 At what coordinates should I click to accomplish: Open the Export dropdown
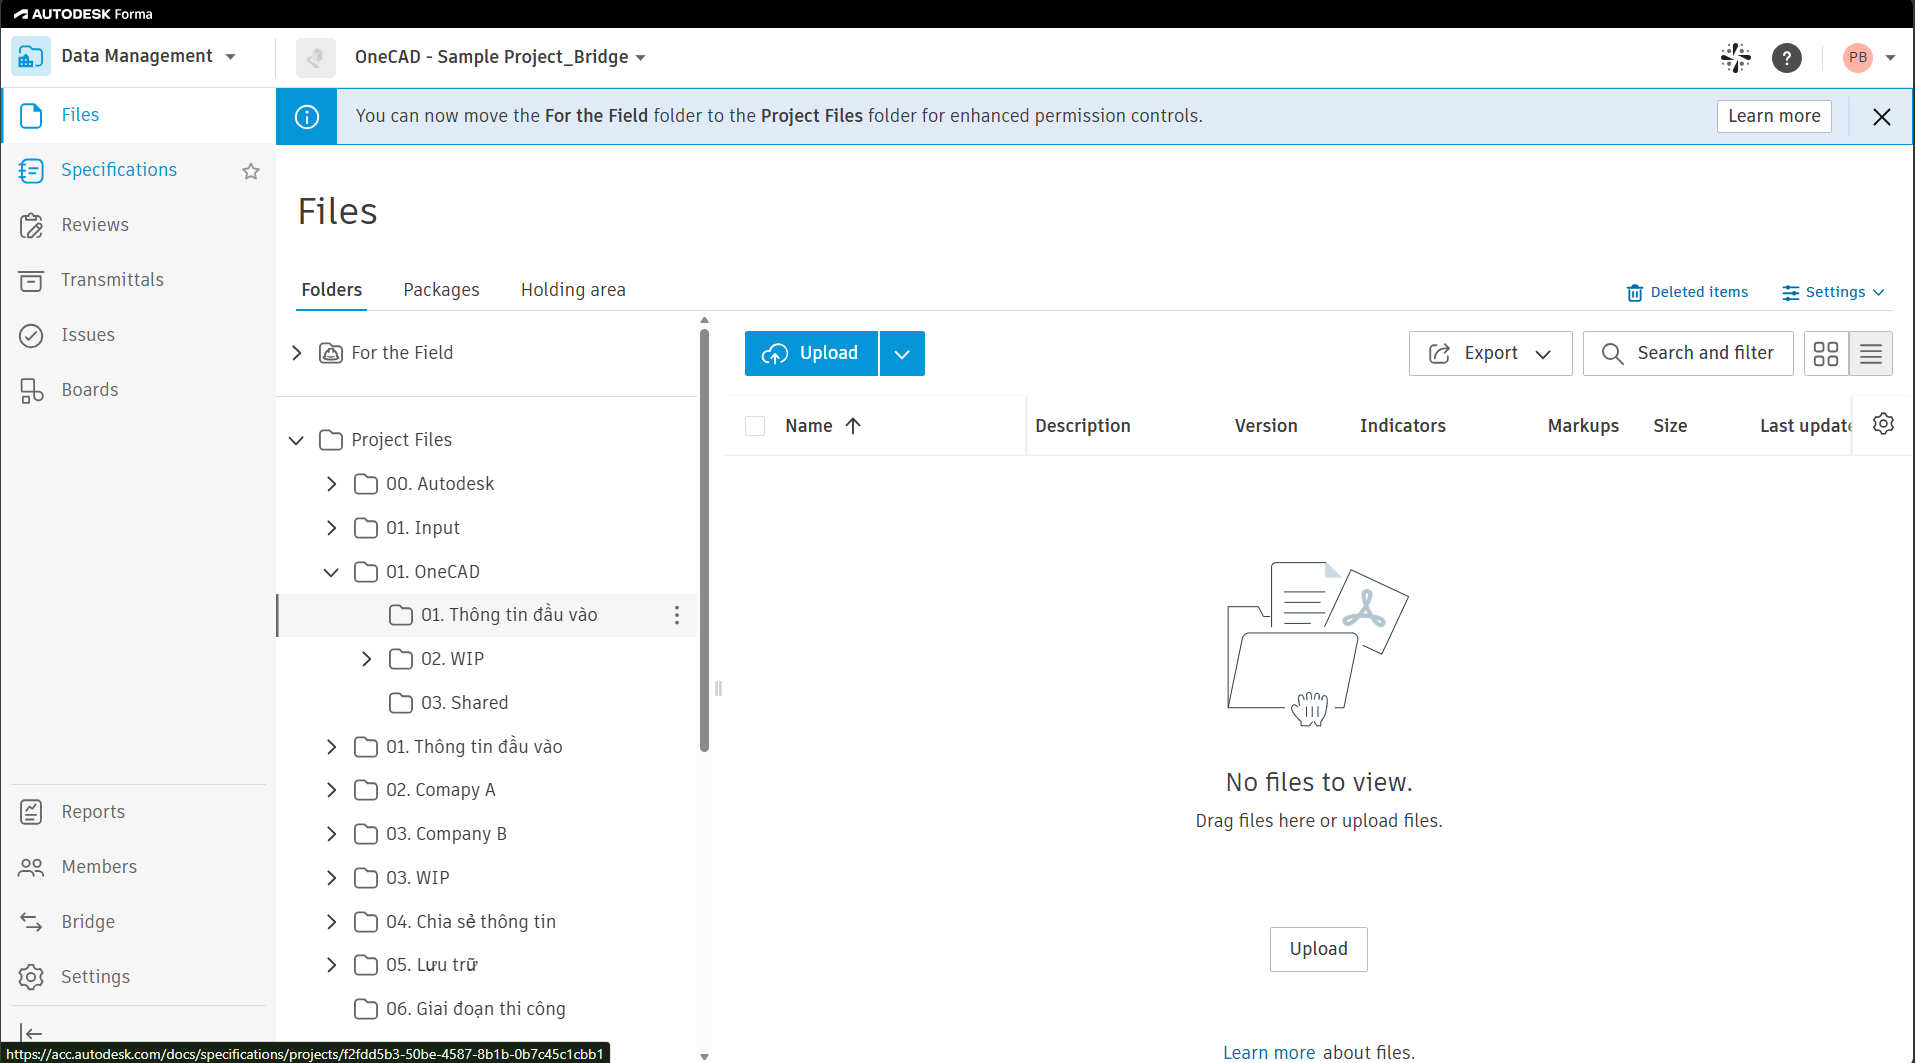[1490, 354]
